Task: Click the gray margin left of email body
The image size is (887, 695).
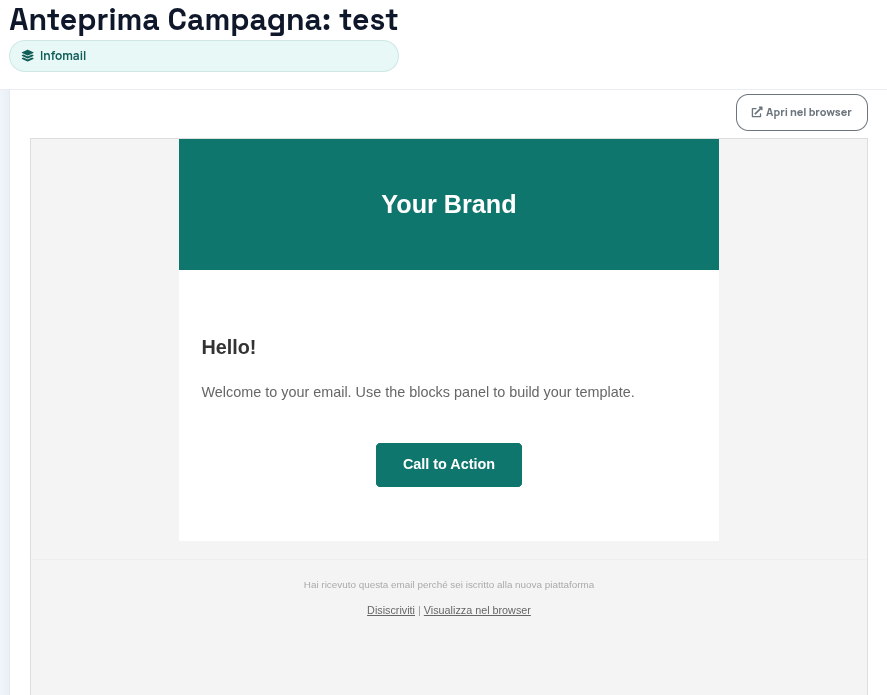Action: (x=105, y=350)
